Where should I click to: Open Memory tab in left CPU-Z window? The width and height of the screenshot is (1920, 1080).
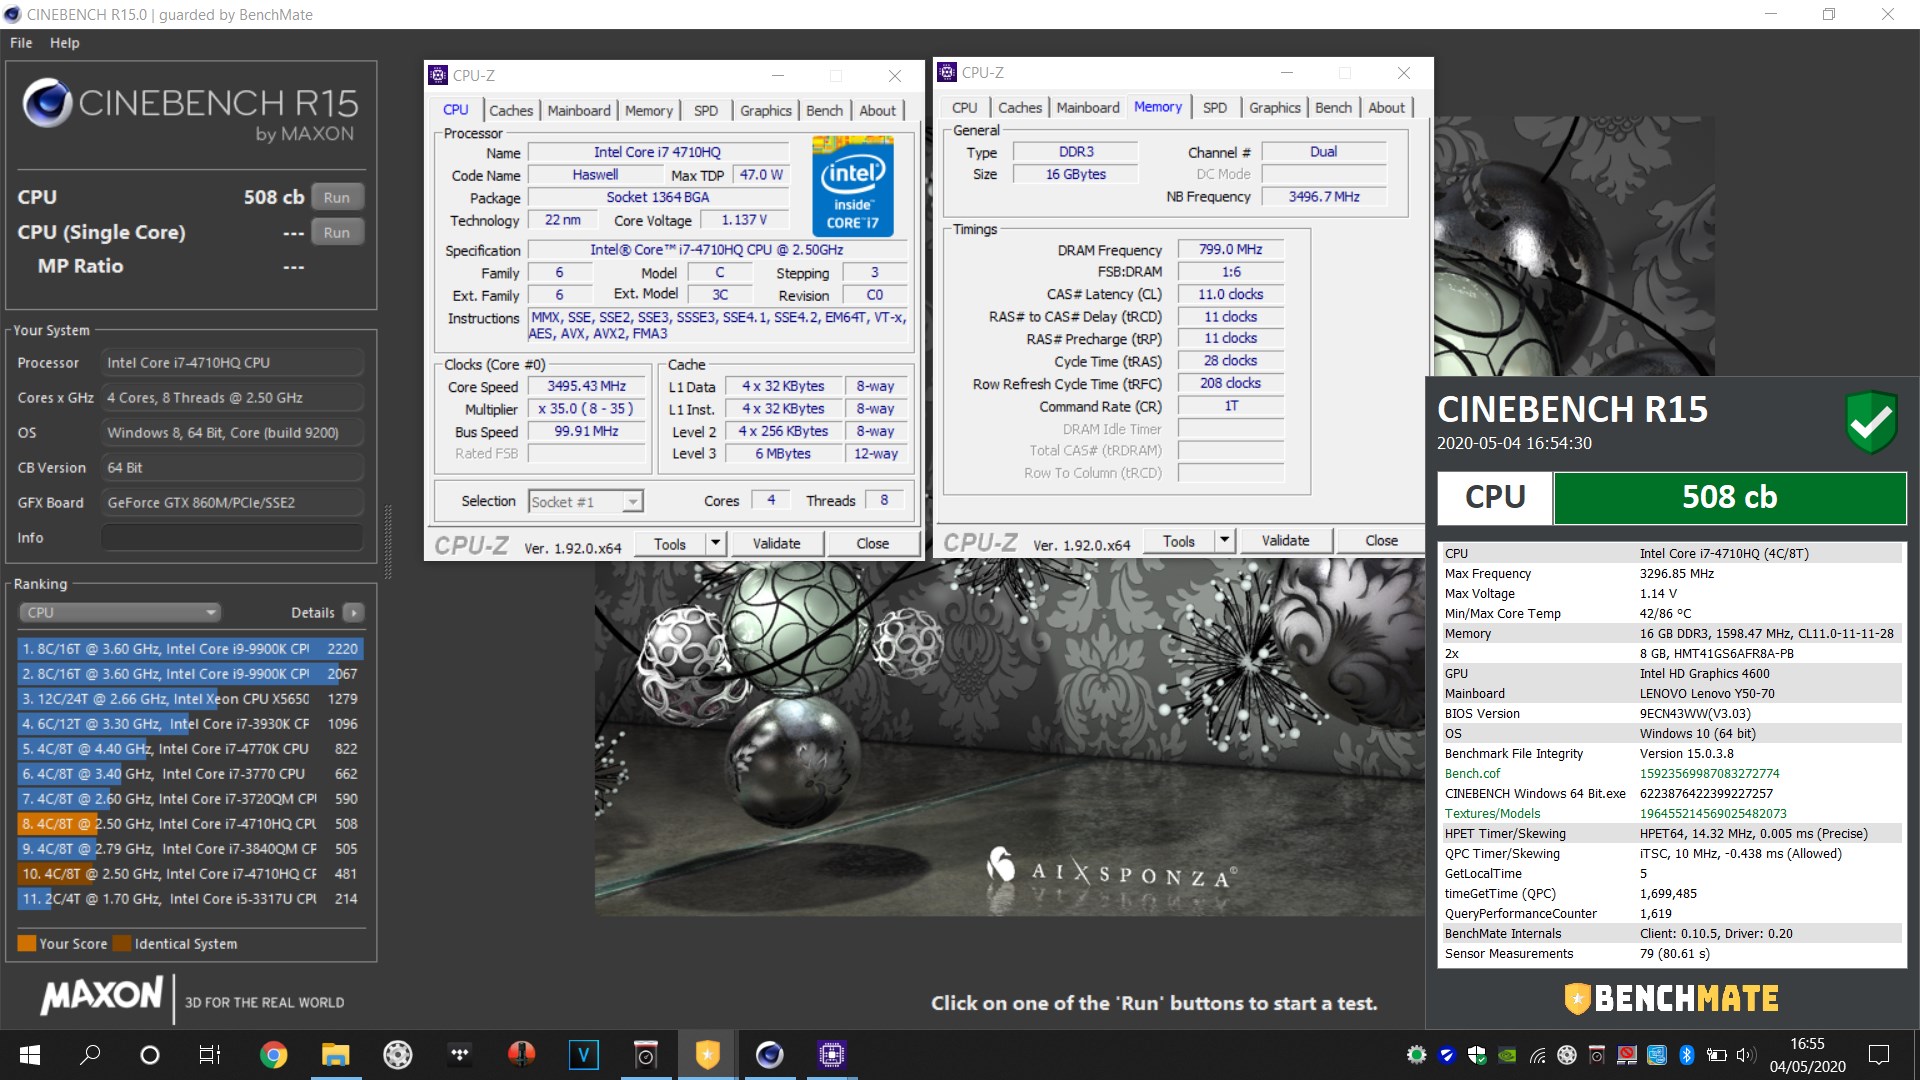649,110
